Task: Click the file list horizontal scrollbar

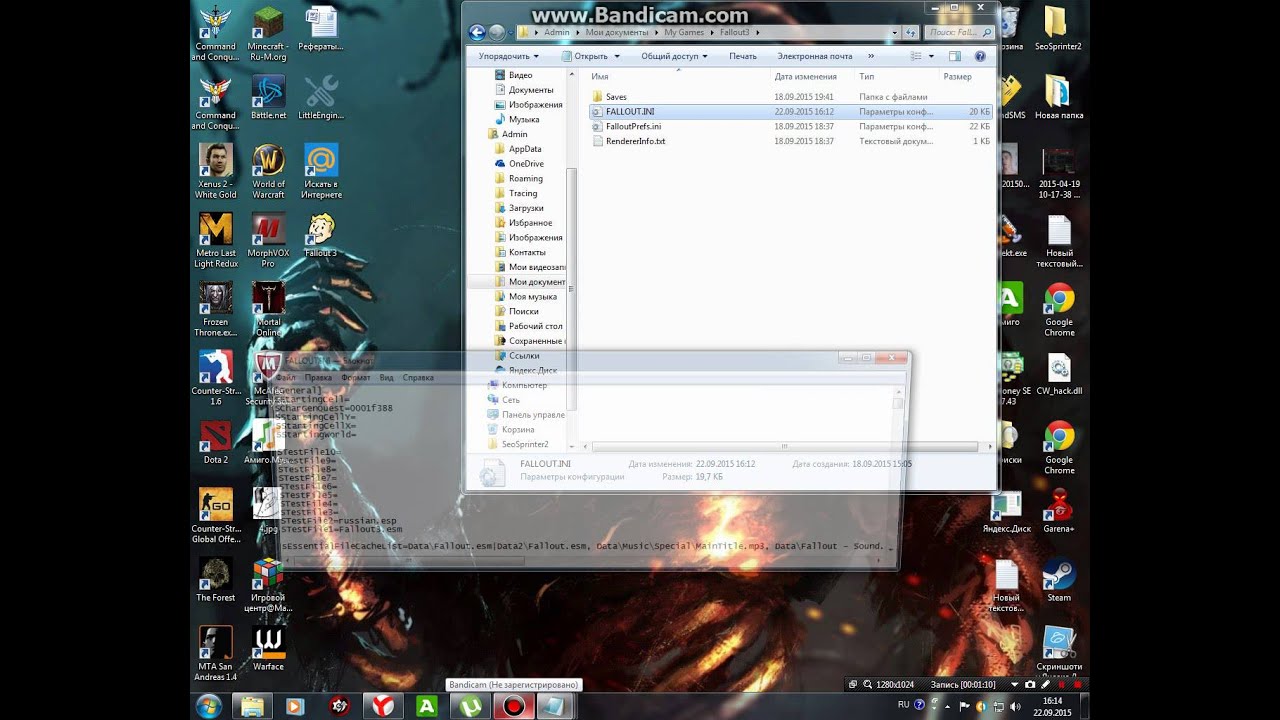Action: (x=785, y=447)
